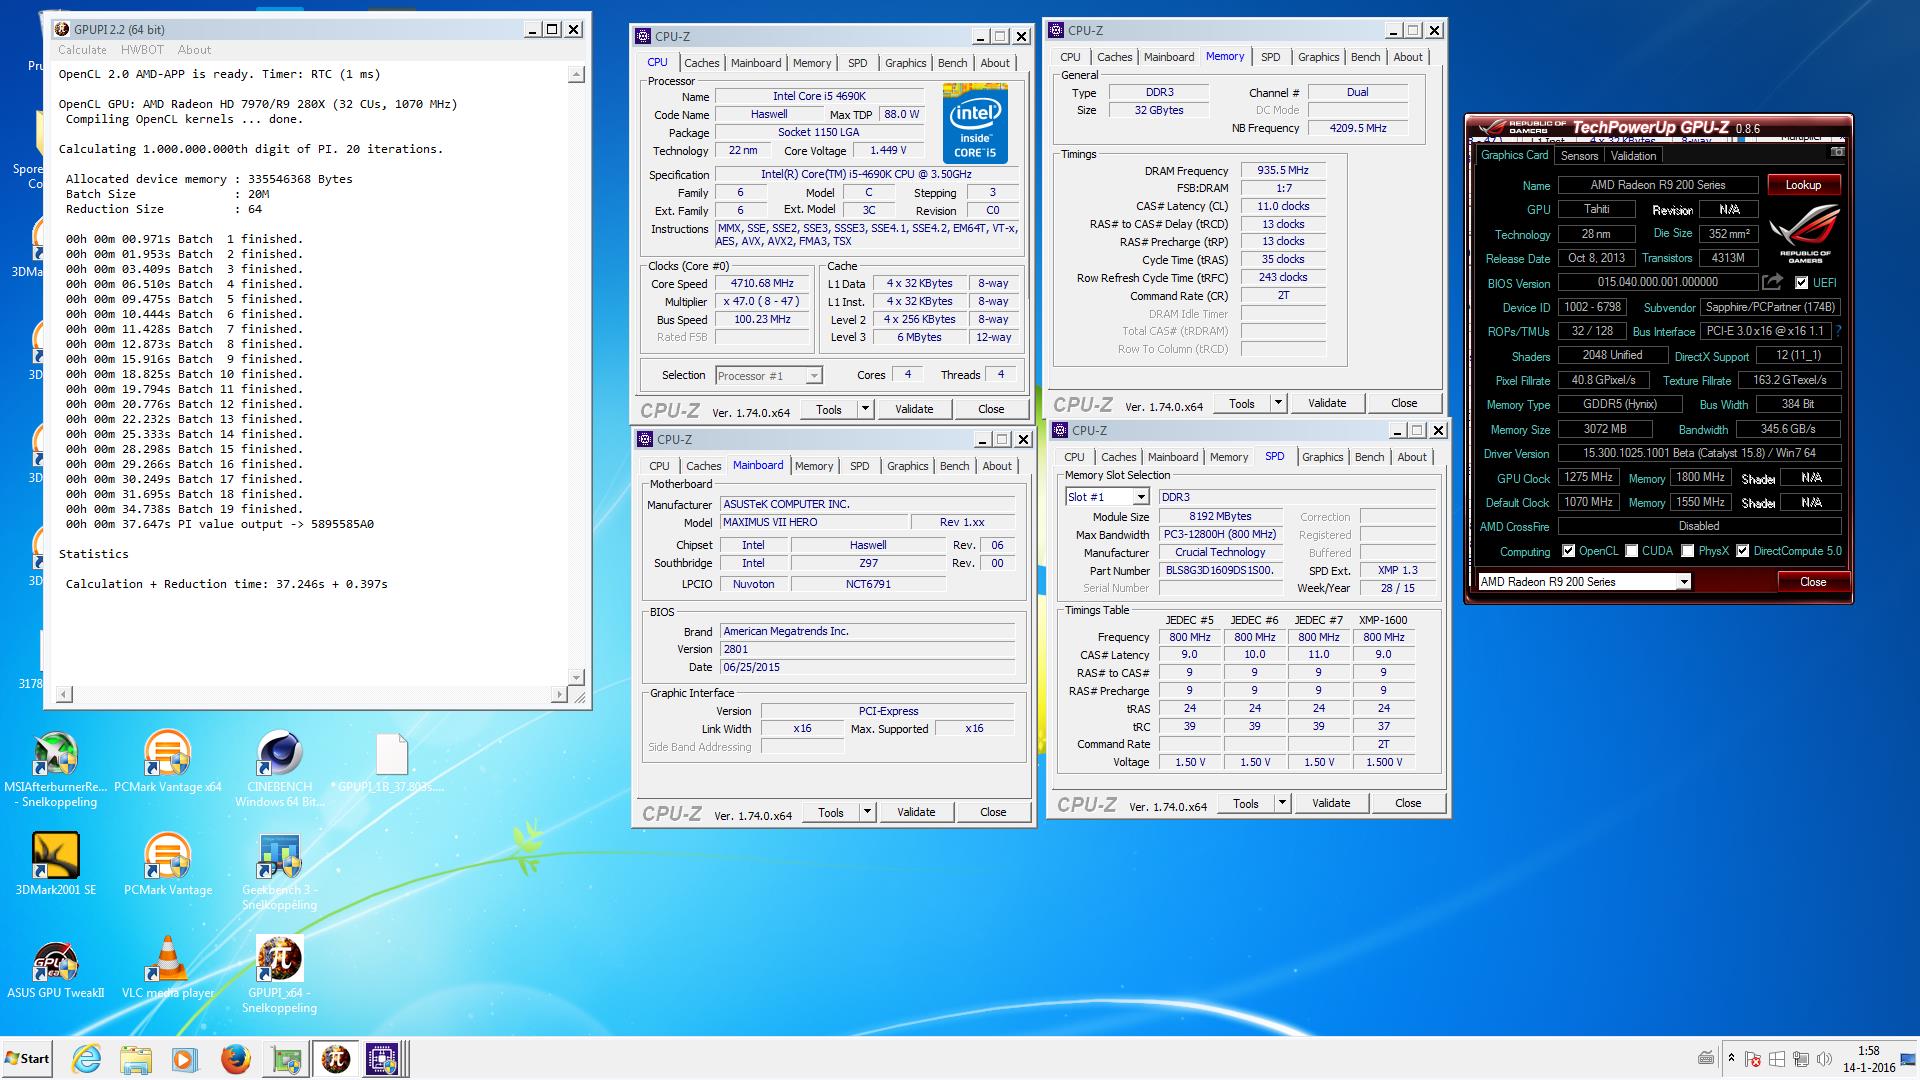1920x1080 pixels.
Task: Select Caches tab in CPU-Z CPU window
Action: (701, 63)
